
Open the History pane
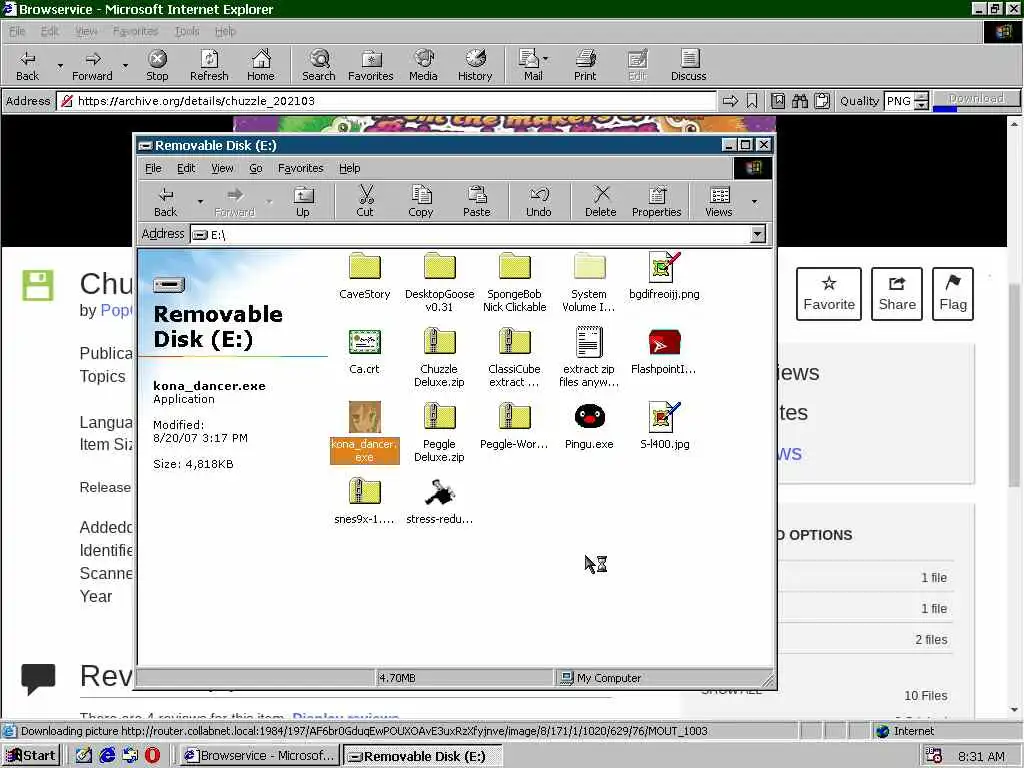point(475,65)
